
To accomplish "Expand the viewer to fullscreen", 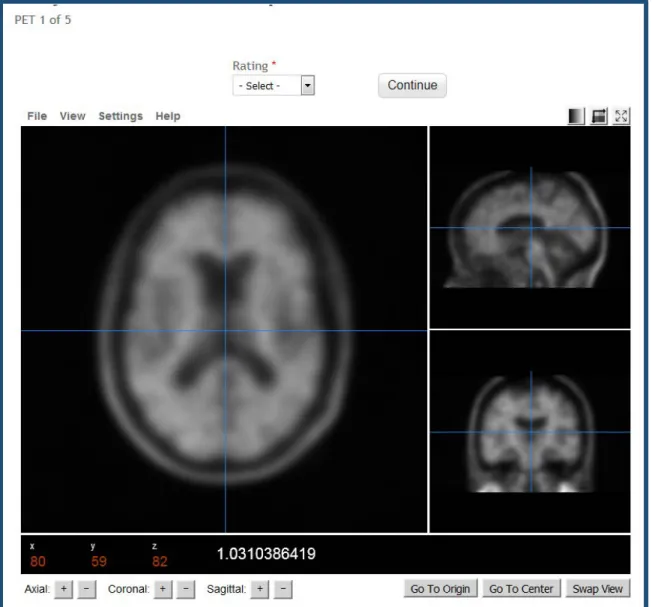I will [621, 116].
